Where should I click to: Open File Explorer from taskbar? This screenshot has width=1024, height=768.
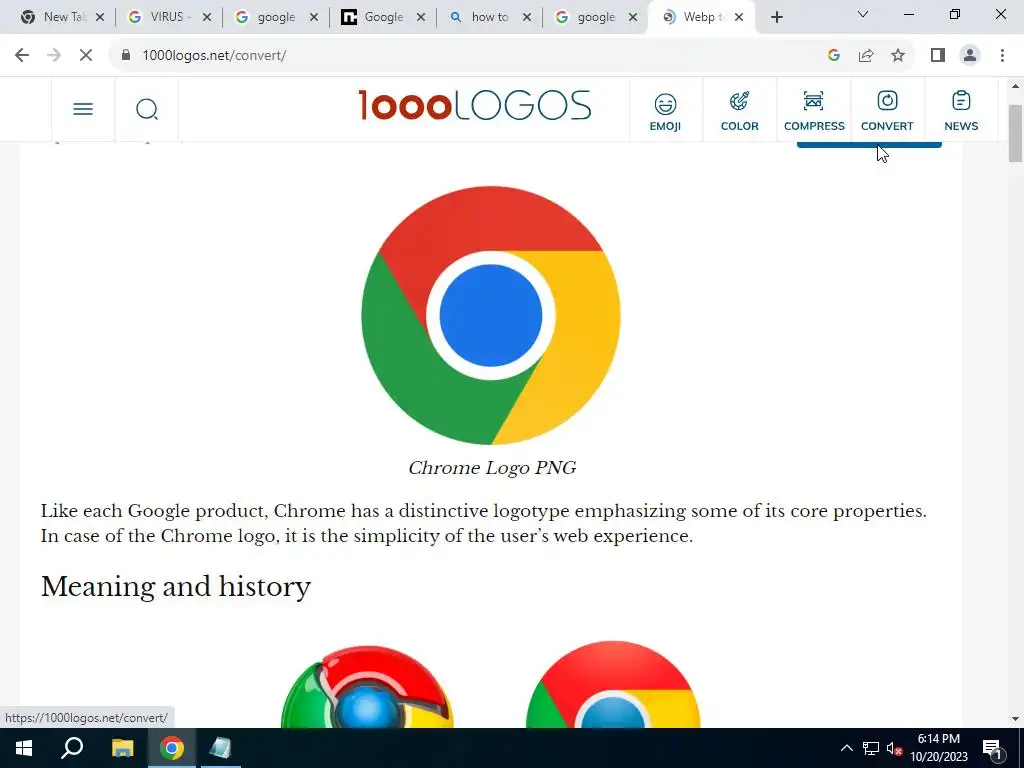click(x=122, y=748)
